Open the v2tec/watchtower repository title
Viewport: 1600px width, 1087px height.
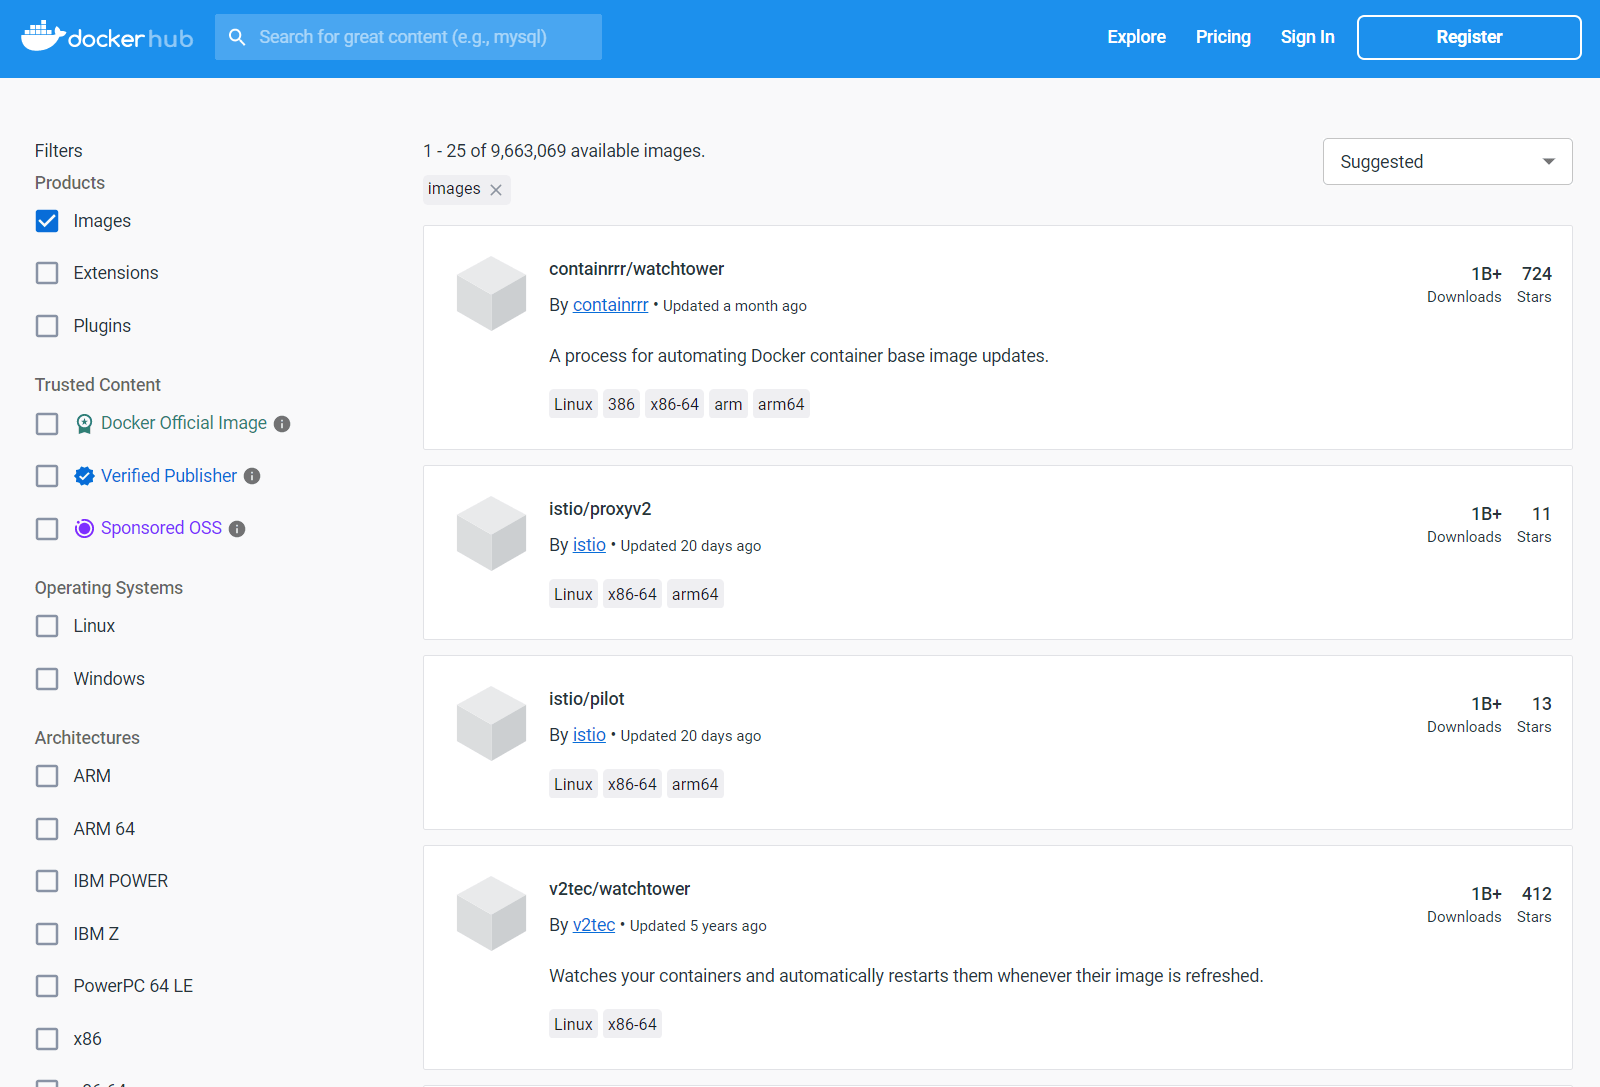[x=619, y=889]
